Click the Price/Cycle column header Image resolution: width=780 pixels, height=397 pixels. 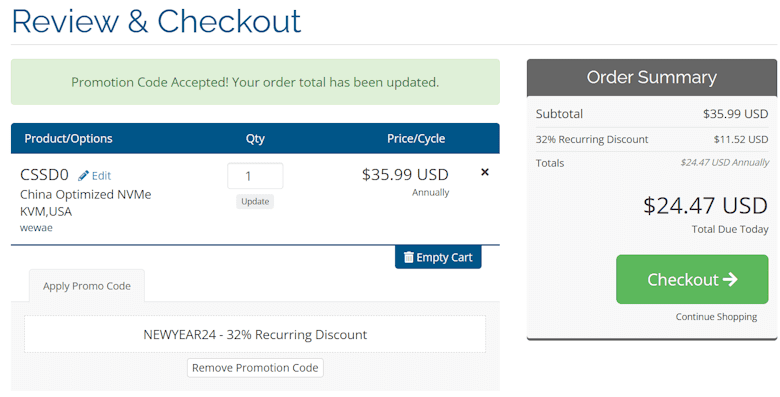416,138
